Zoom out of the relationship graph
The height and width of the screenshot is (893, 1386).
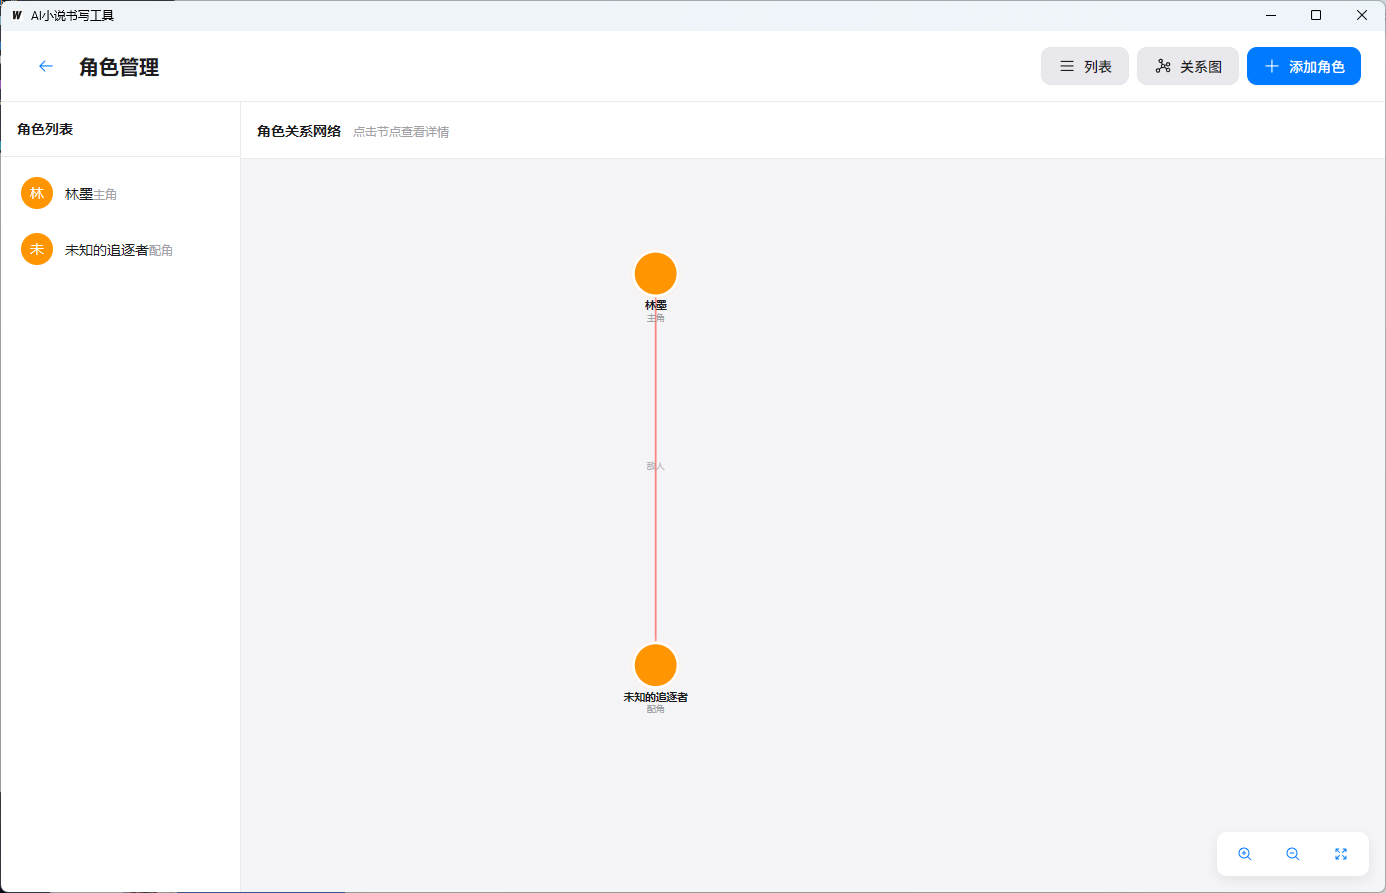(1292, 854)
